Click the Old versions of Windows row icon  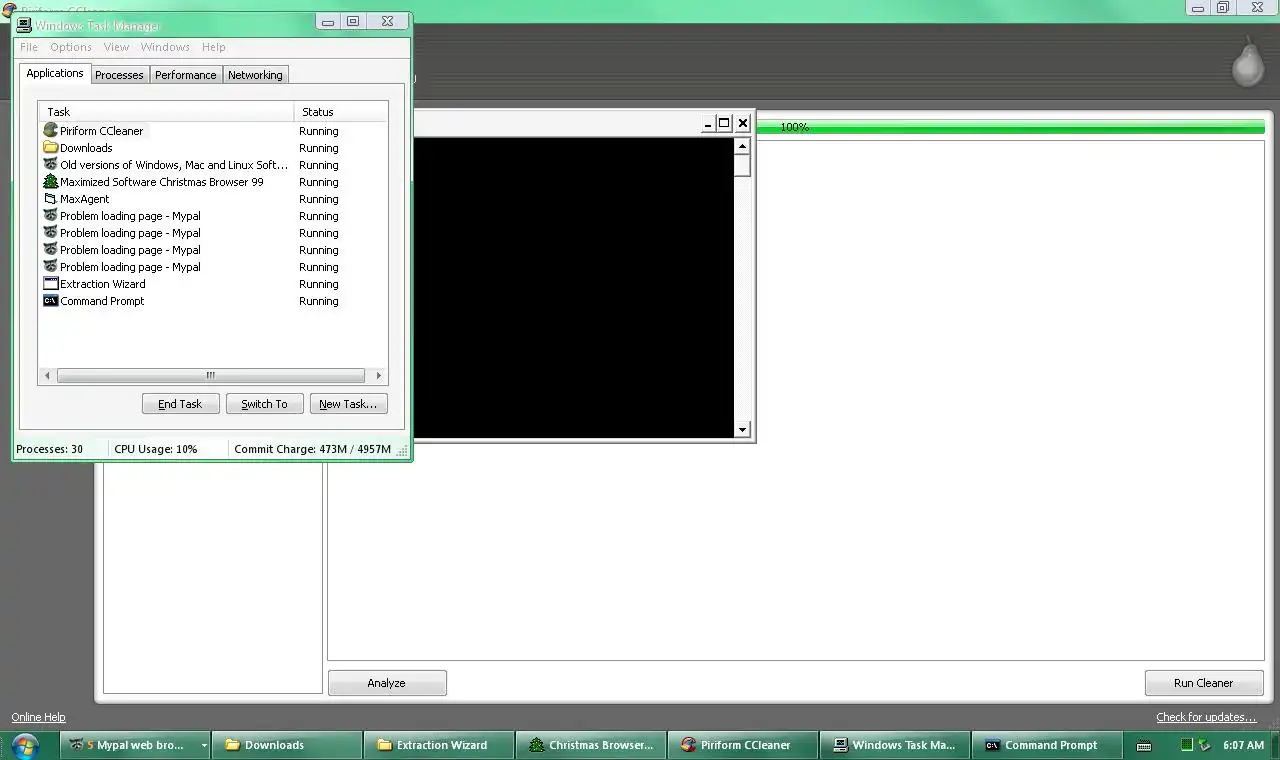click(50, 165)
